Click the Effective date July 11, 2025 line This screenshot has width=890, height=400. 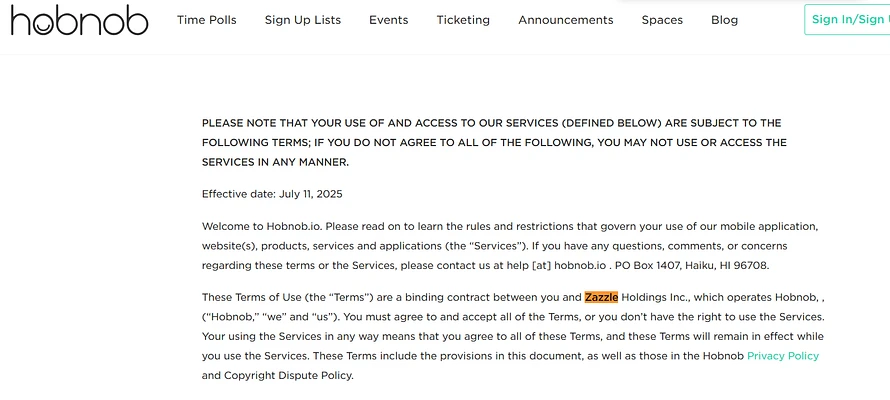(272, 194)
